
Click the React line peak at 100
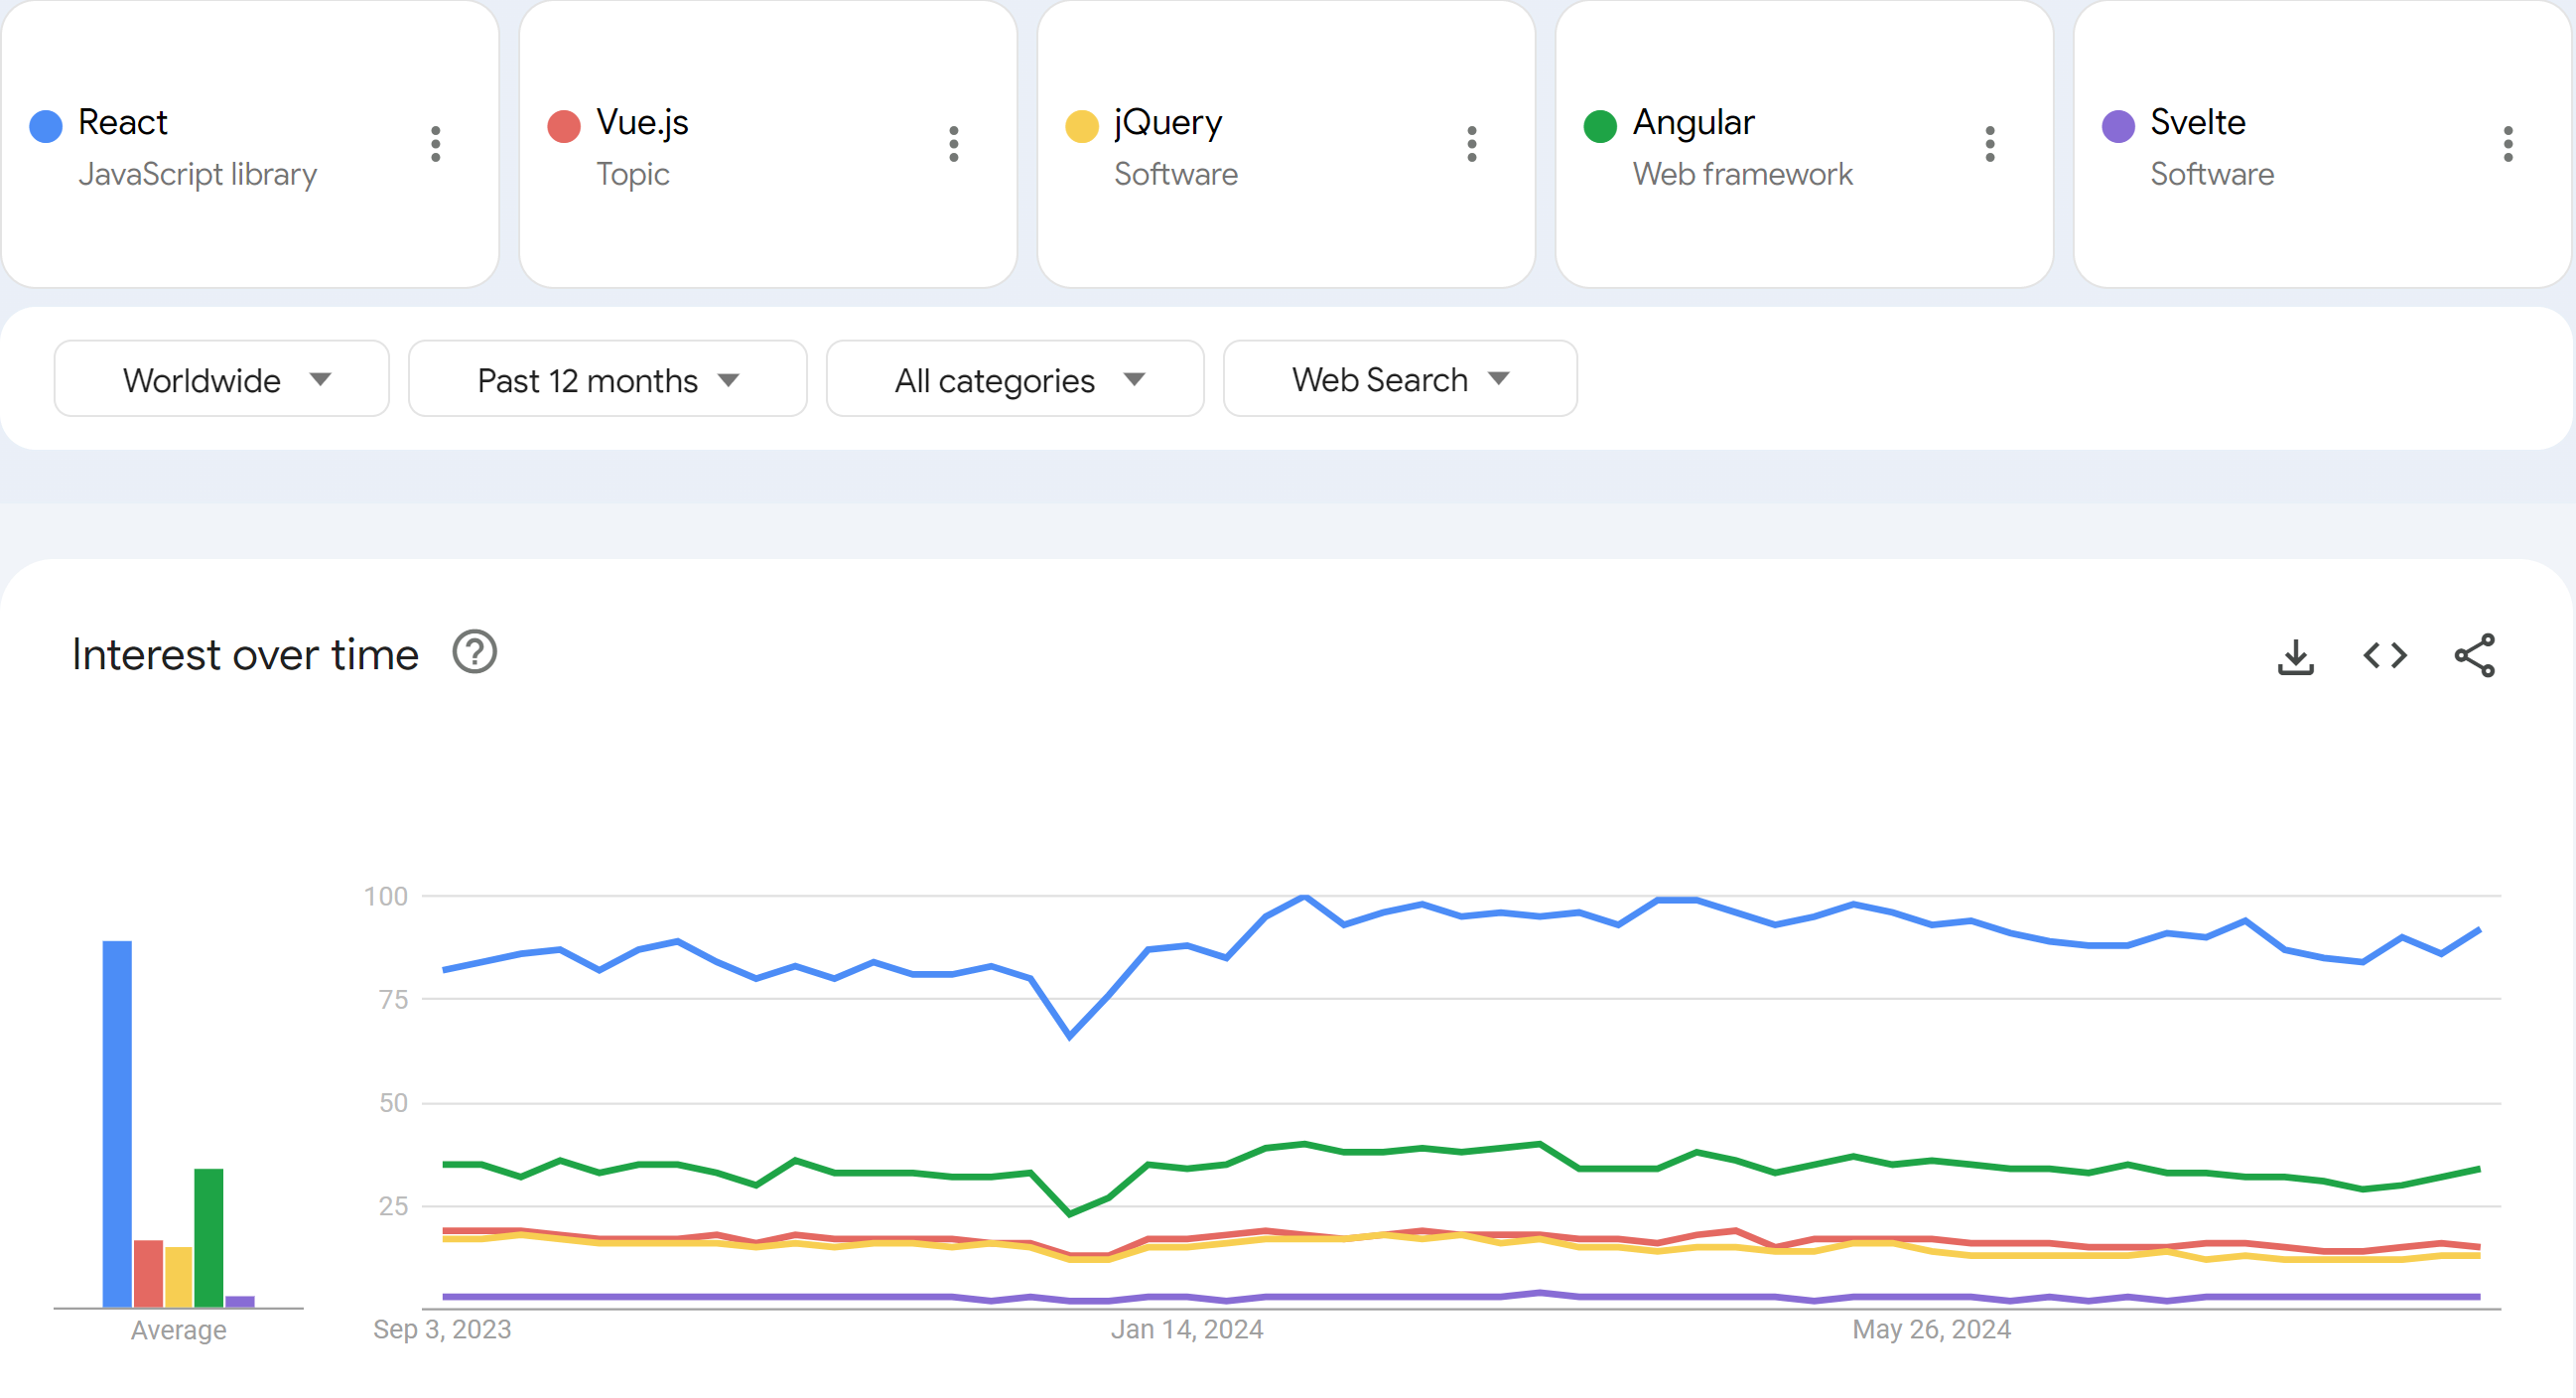tap(1305, 897)
